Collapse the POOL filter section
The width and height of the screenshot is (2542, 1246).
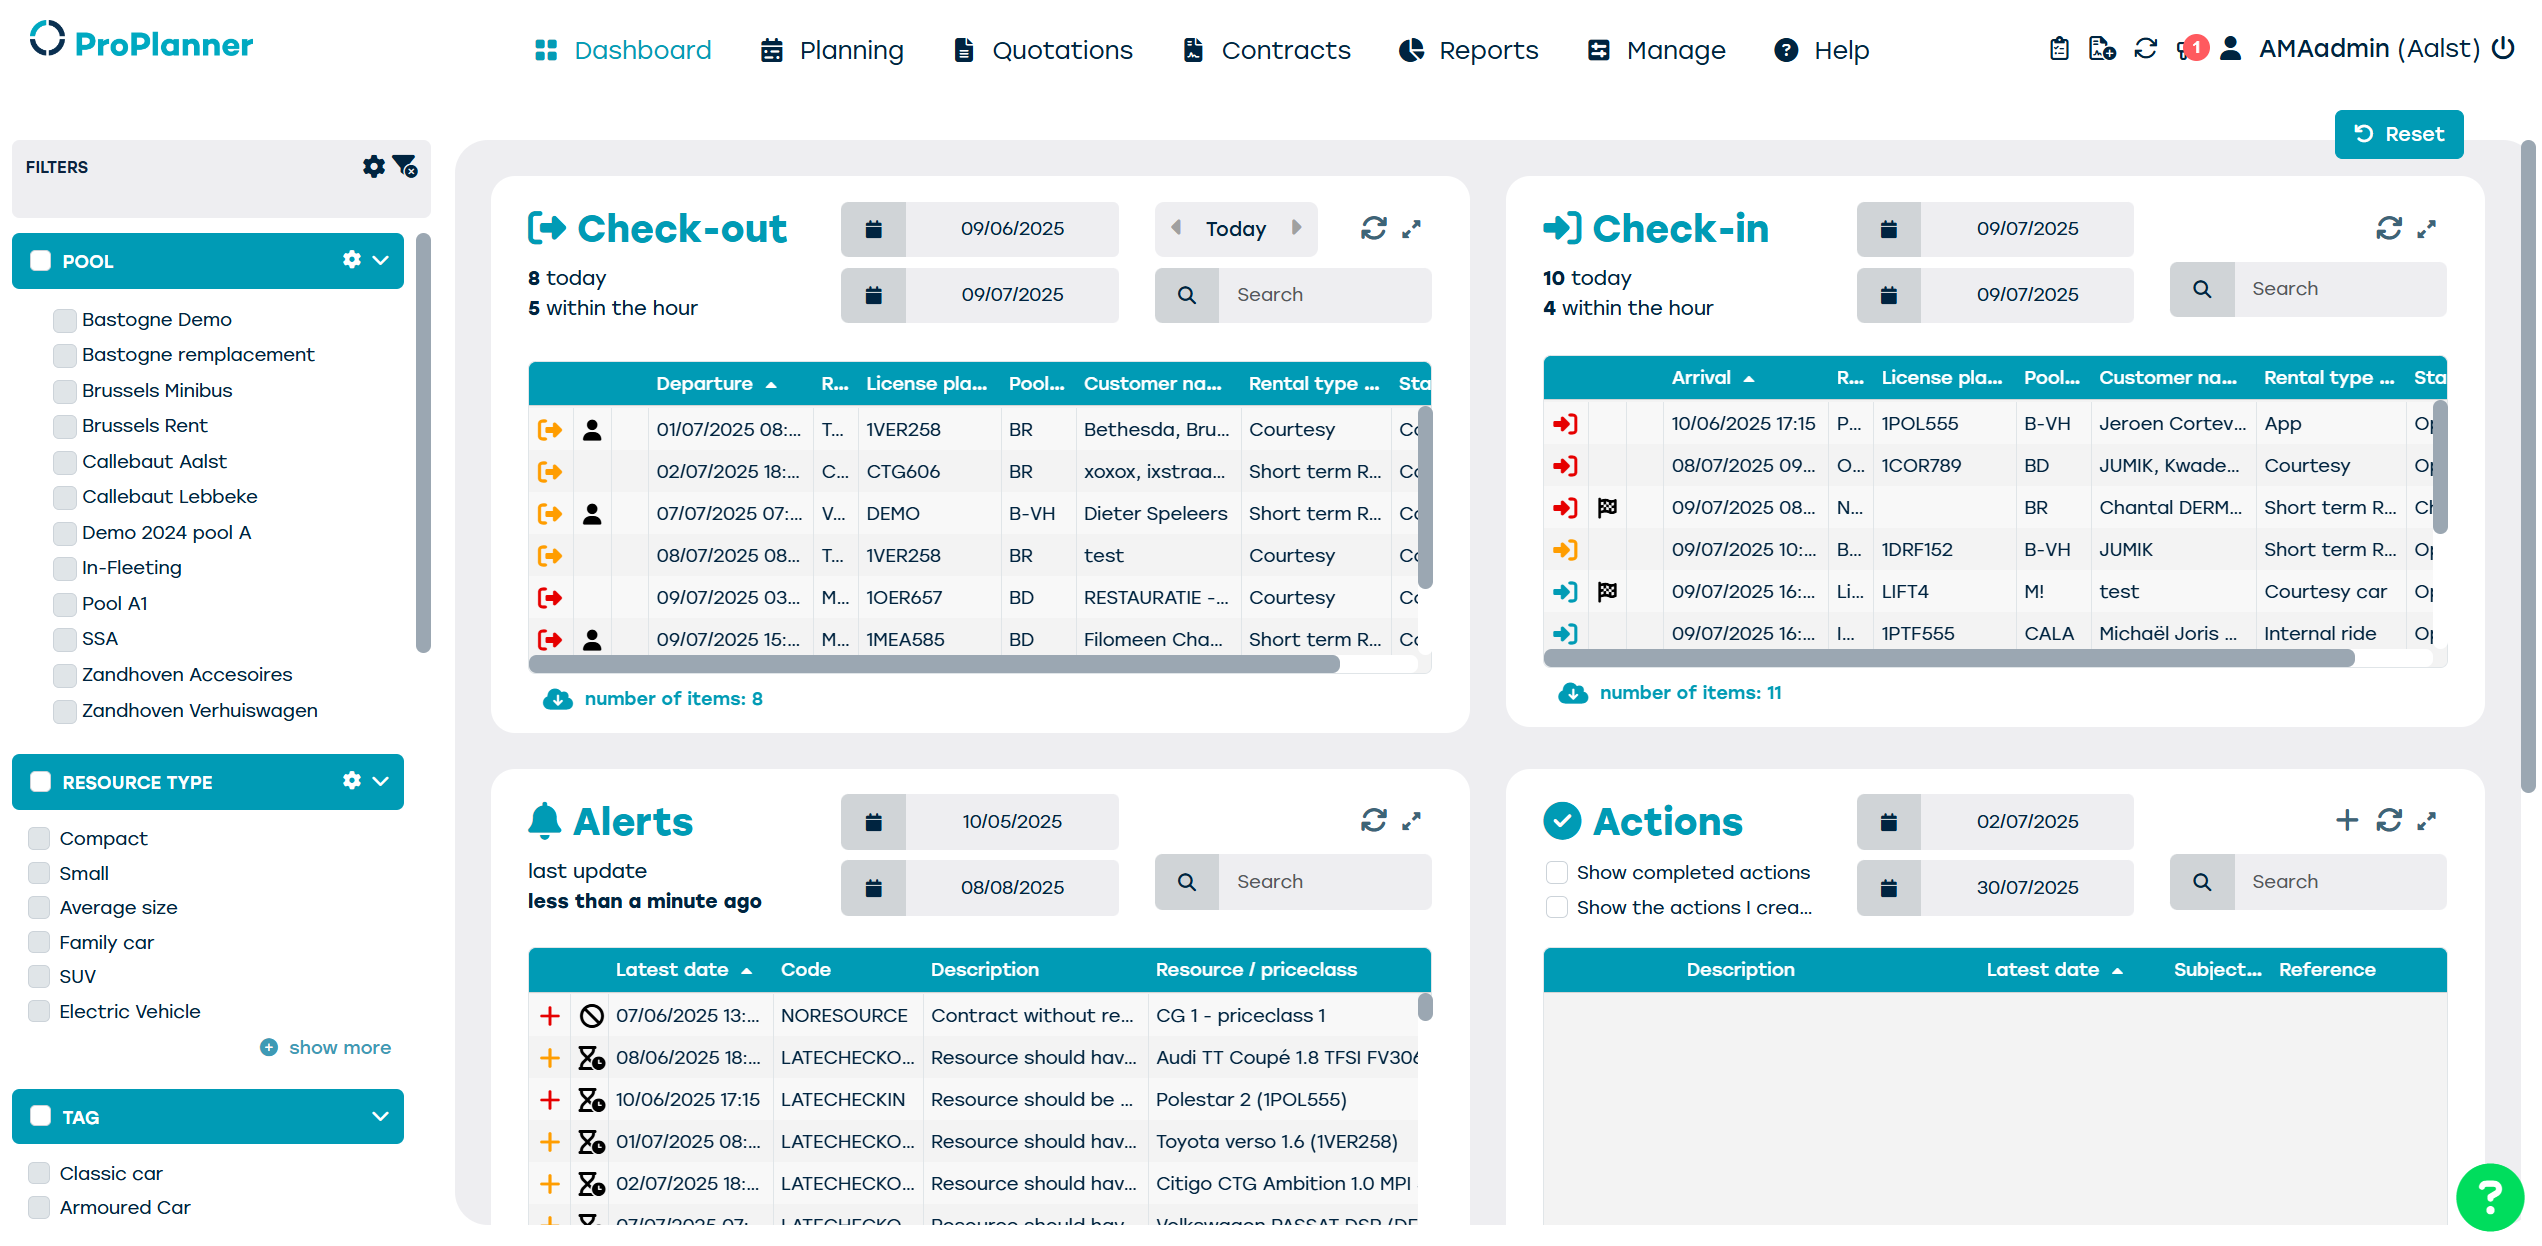[x=380, y=260]
